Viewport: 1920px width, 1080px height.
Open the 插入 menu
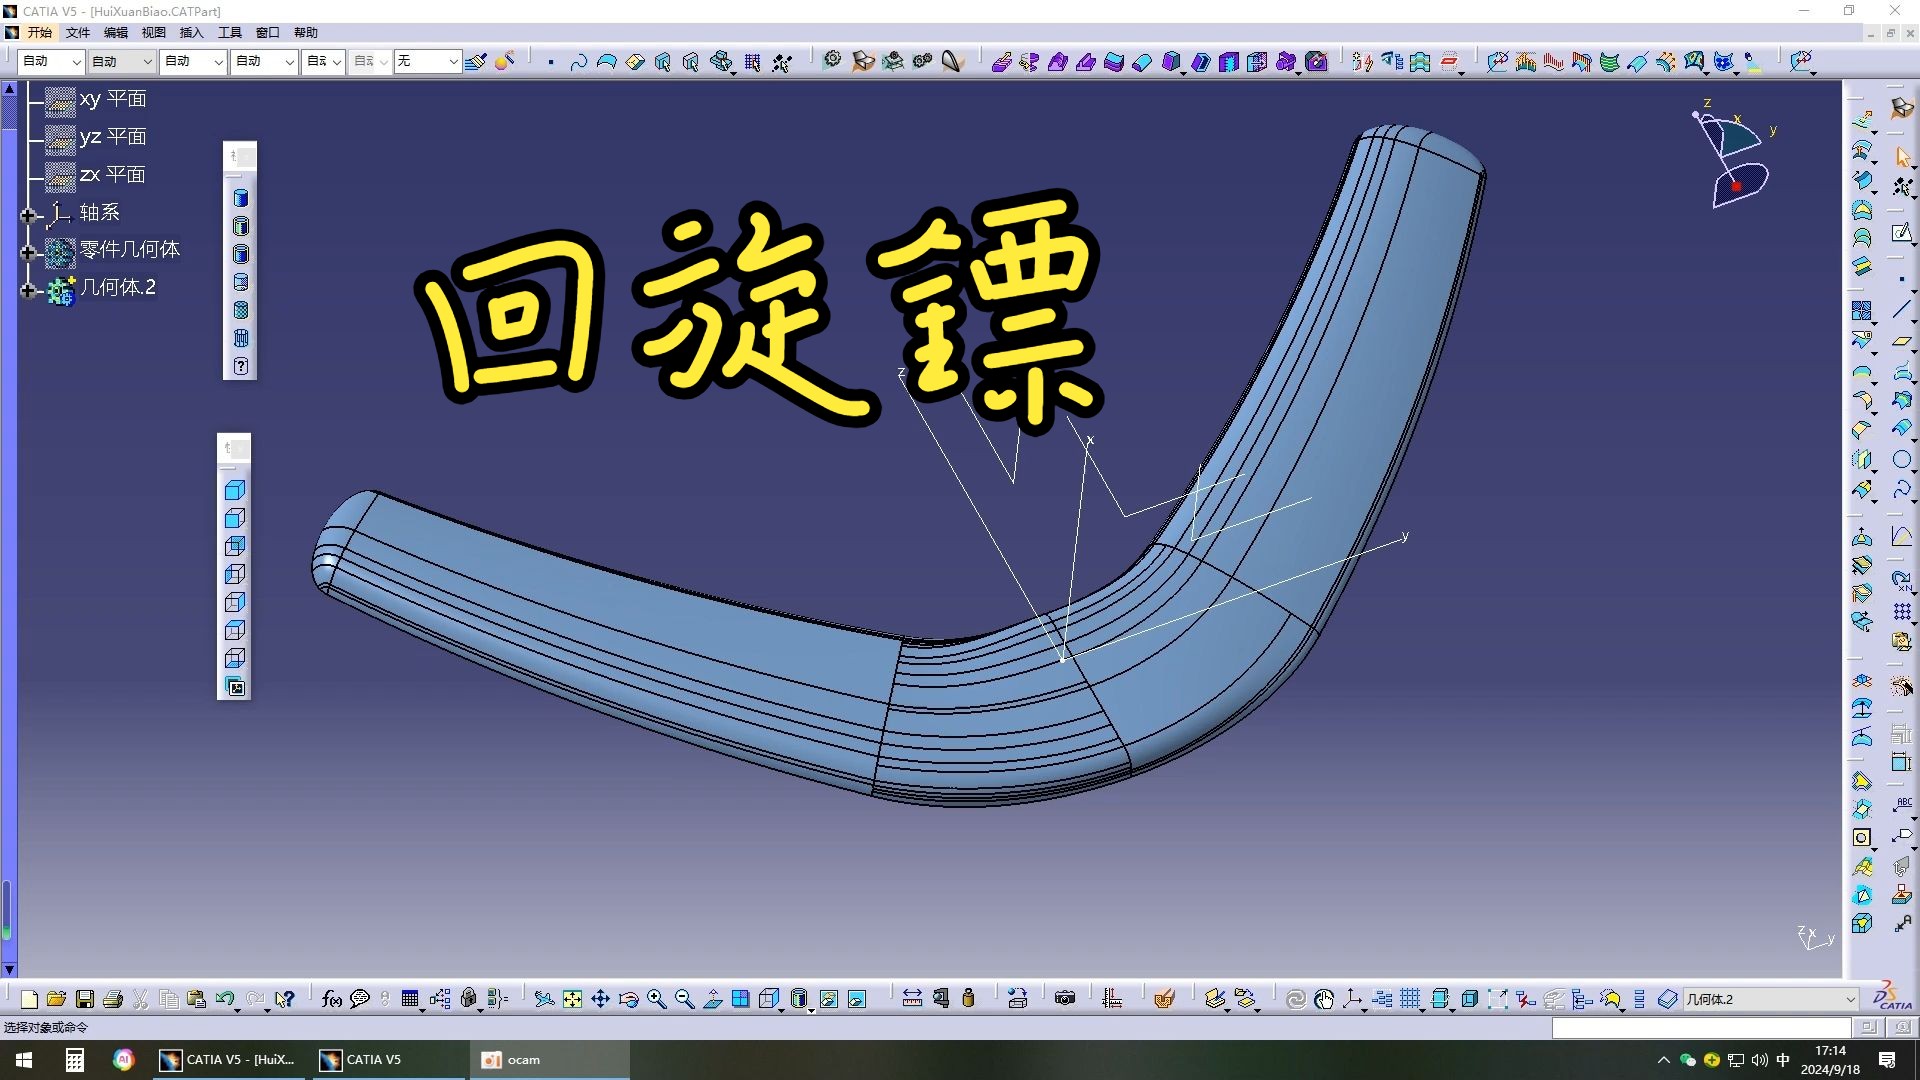[190, 32]
